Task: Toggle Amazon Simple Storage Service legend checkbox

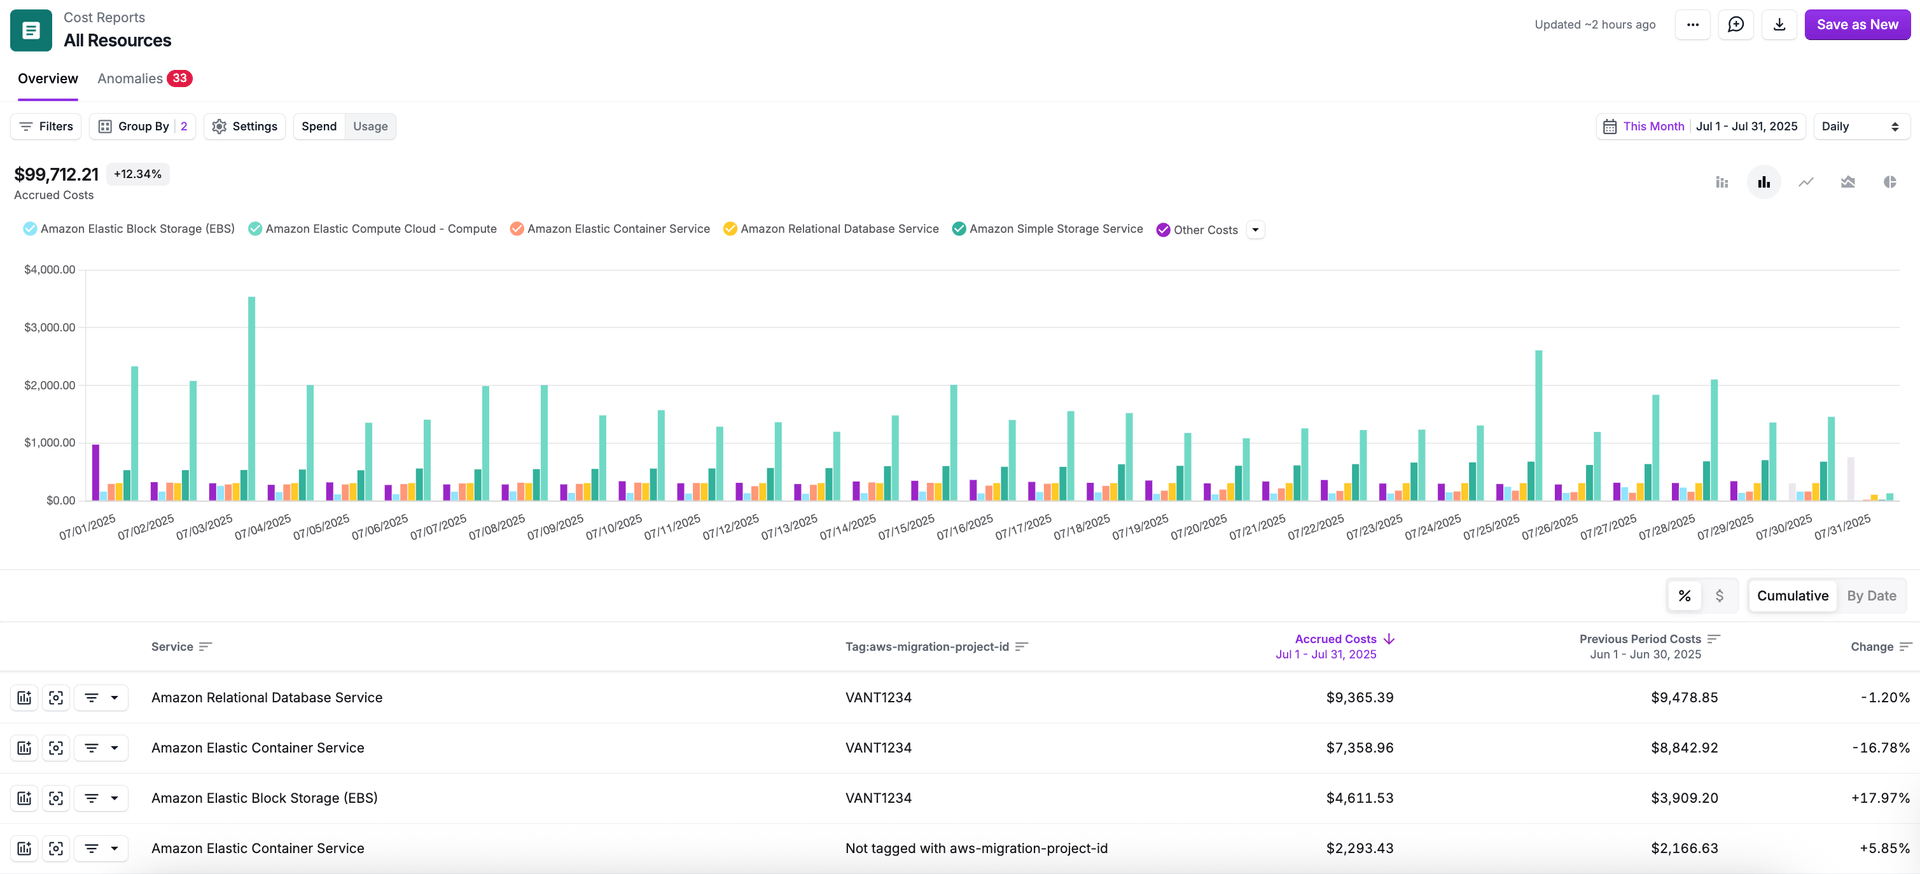Action: tap(959, 229)
